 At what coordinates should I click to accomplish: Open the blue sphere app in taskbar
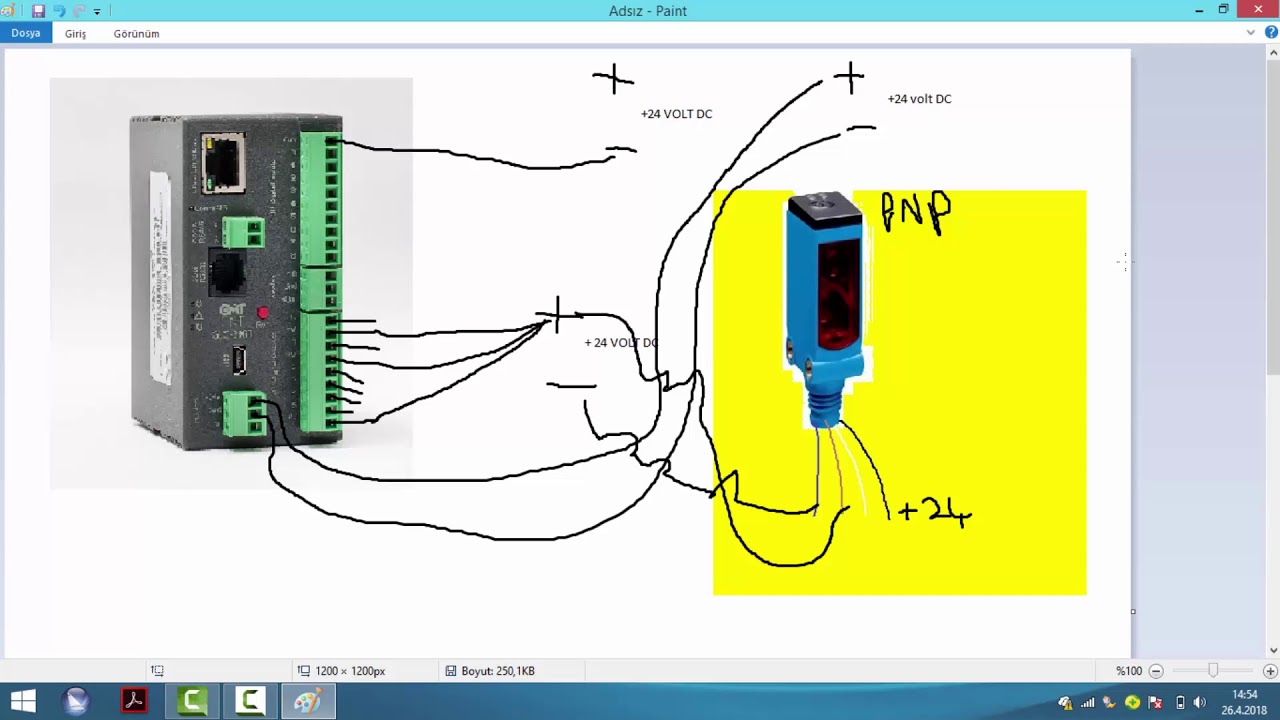coord(76,701)
